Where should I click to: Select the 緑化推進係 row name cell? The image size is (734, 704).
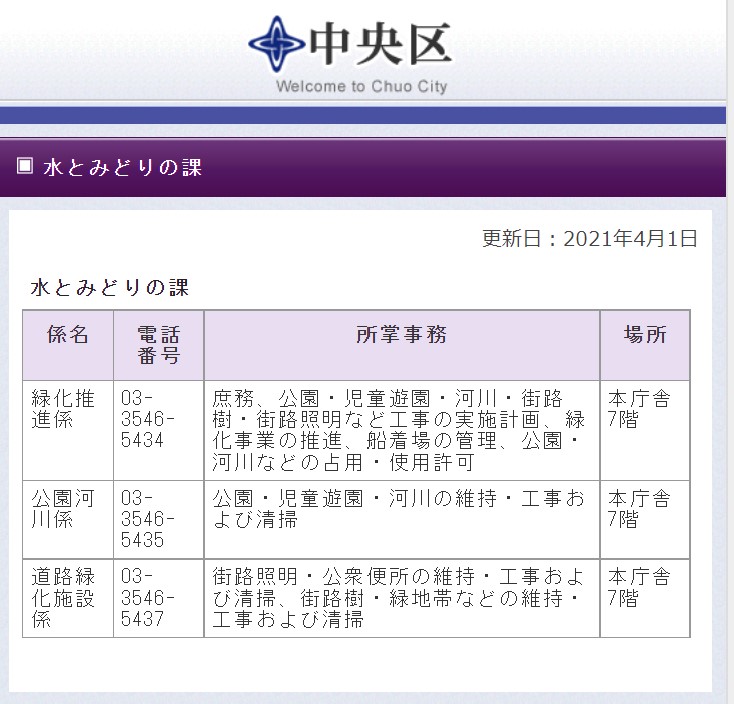(x=68, y=431)
